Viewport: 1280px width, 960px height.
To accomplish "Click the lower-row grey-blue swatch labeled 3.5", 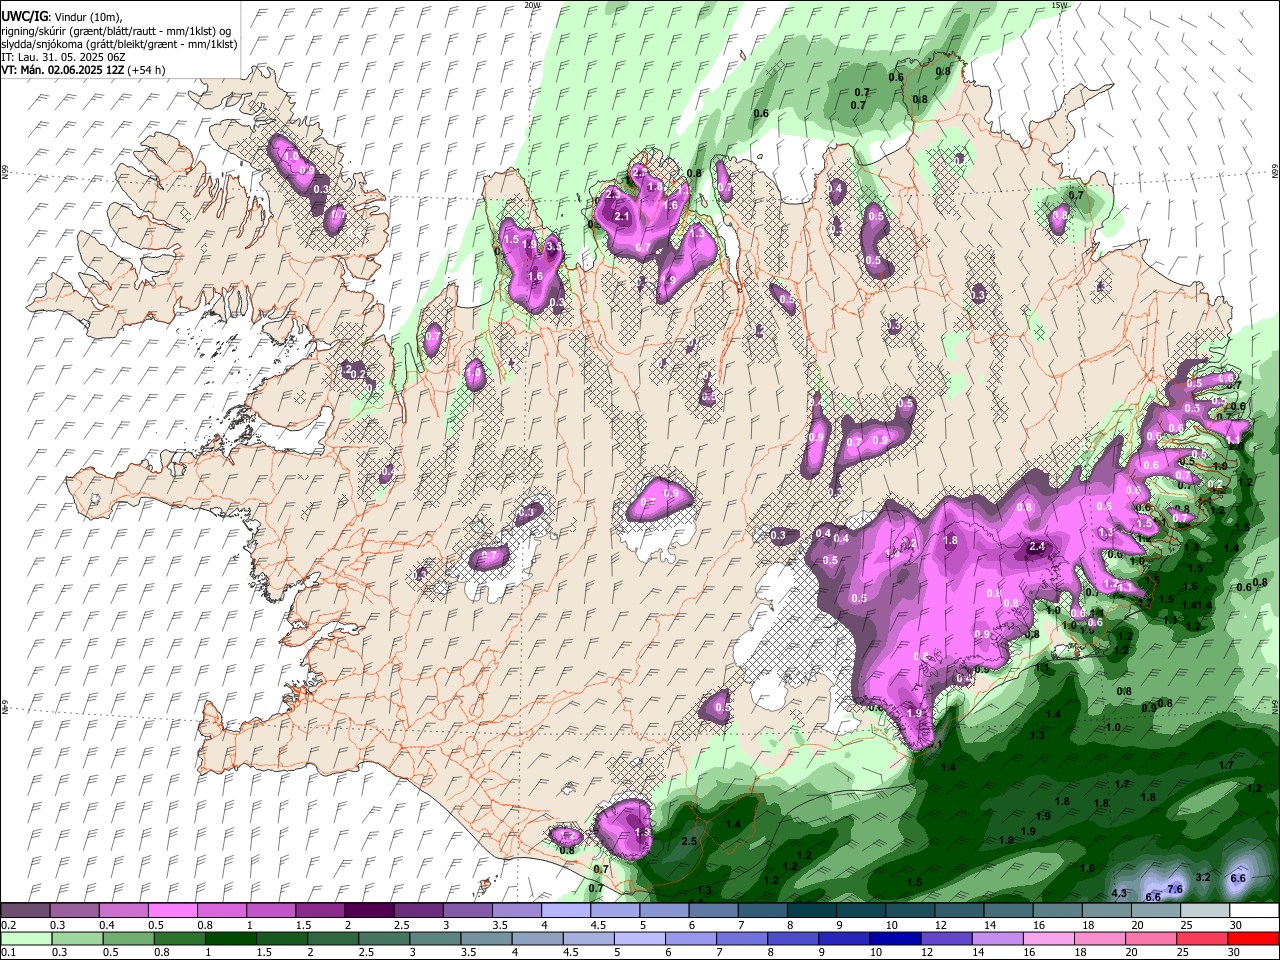I will (x=486, y=939).
